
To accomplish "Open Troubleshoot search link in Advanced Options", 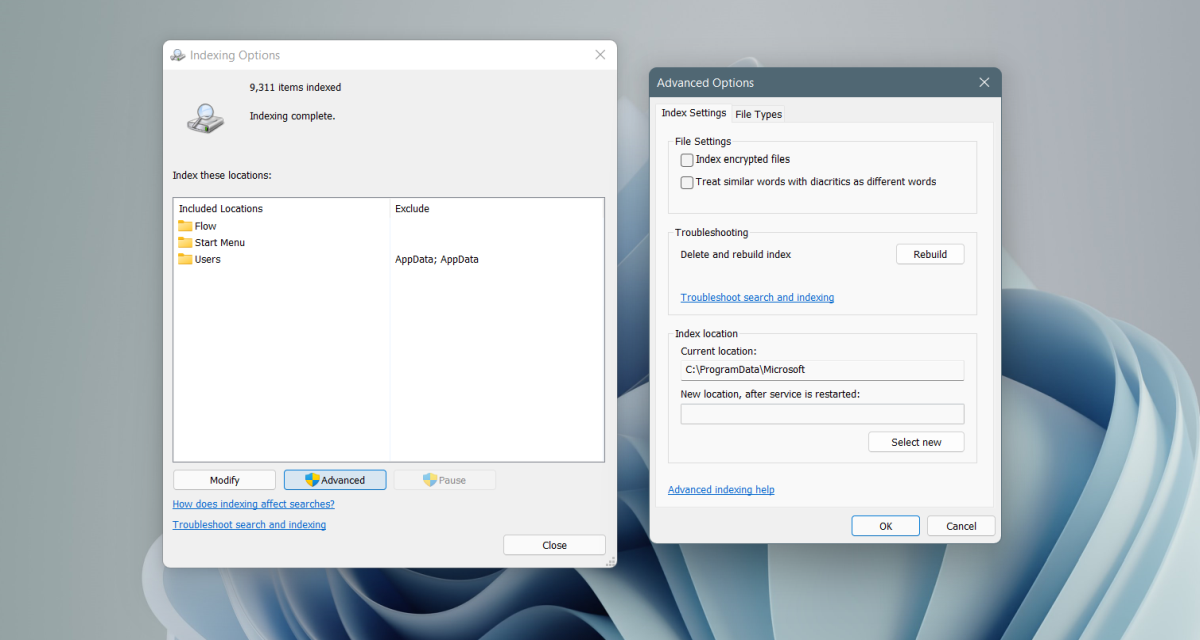I will point(757,298).
